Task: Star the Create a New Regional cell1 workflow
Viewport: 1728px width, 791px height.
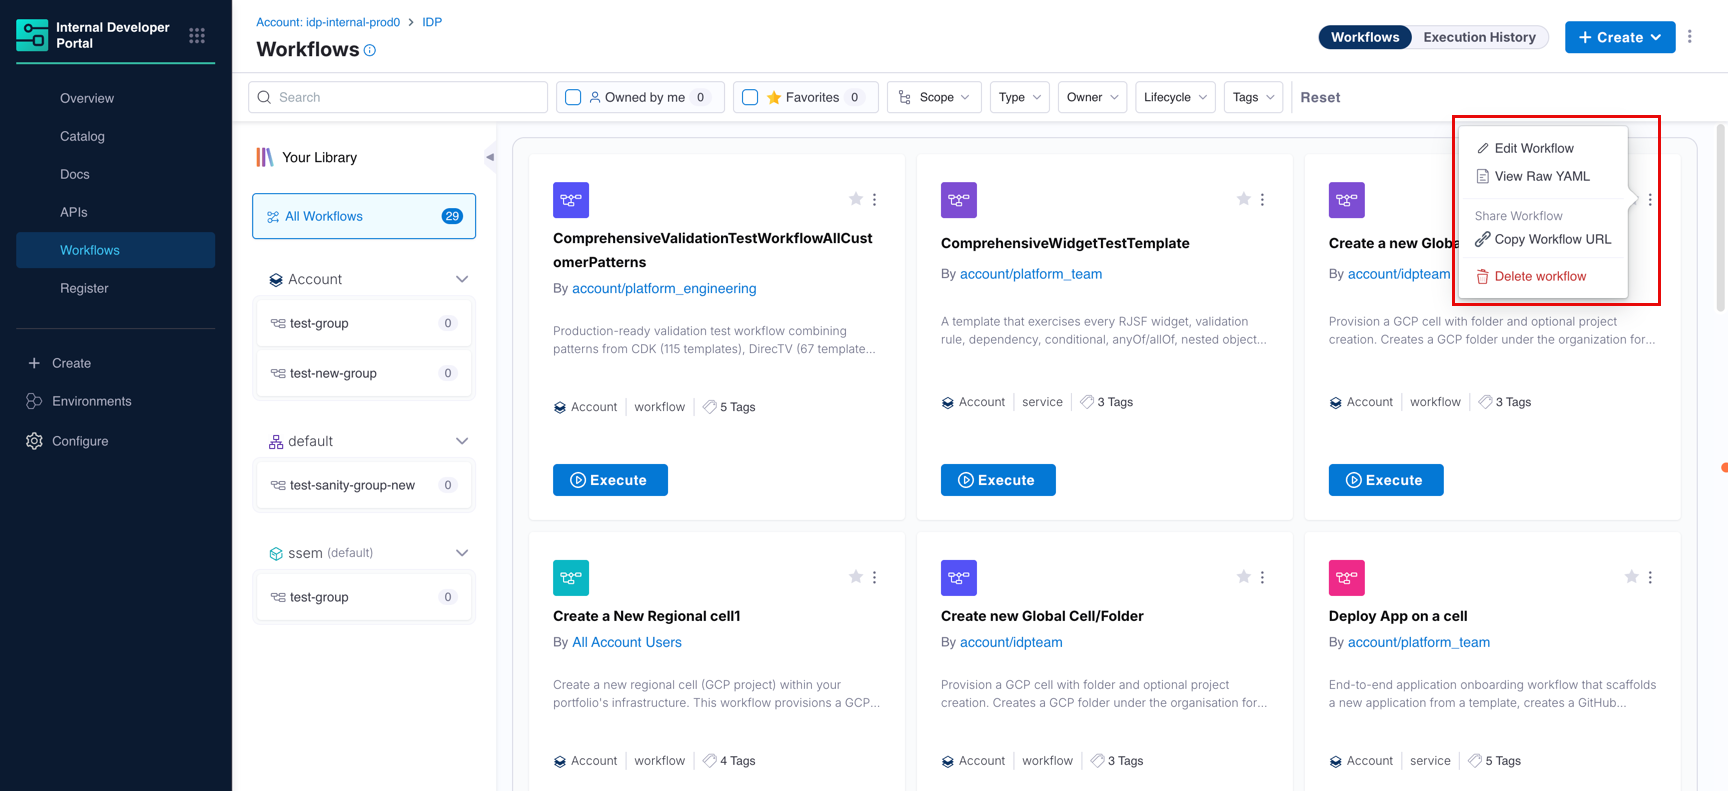Action: [x=855, y=577]
